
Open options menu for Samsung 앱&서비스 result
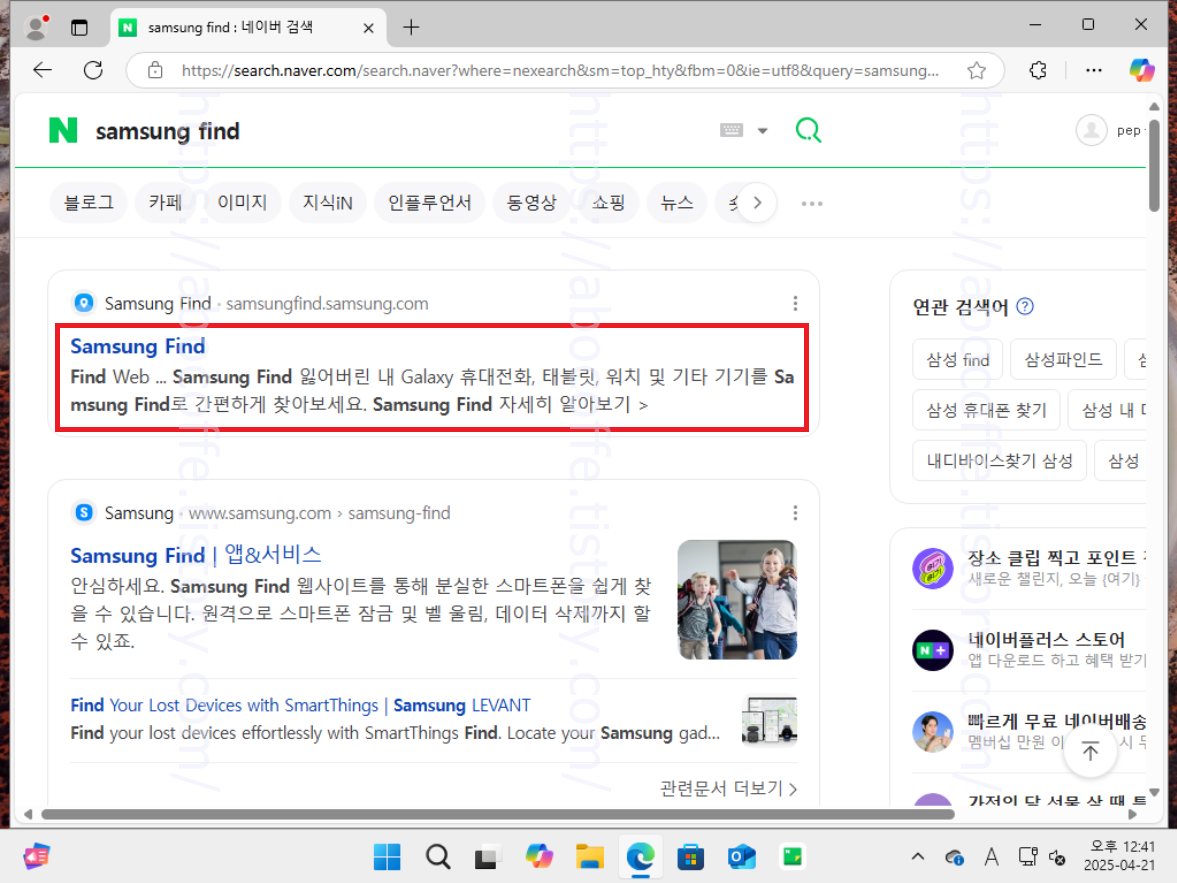[x=795, y=513]
